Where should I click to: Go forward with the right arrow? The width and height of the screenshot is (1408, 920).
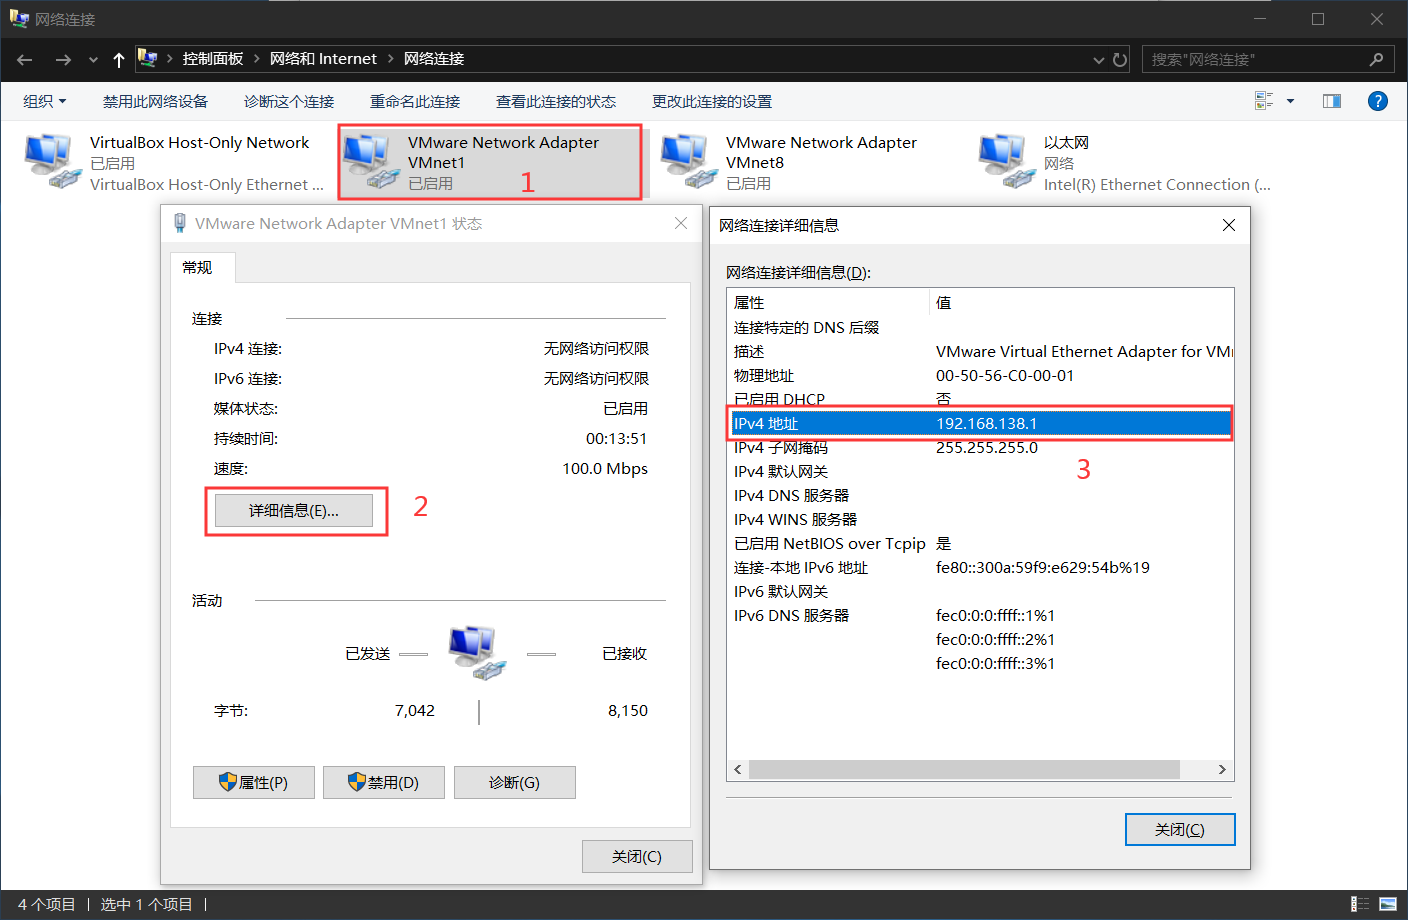[x=63, y=60]
